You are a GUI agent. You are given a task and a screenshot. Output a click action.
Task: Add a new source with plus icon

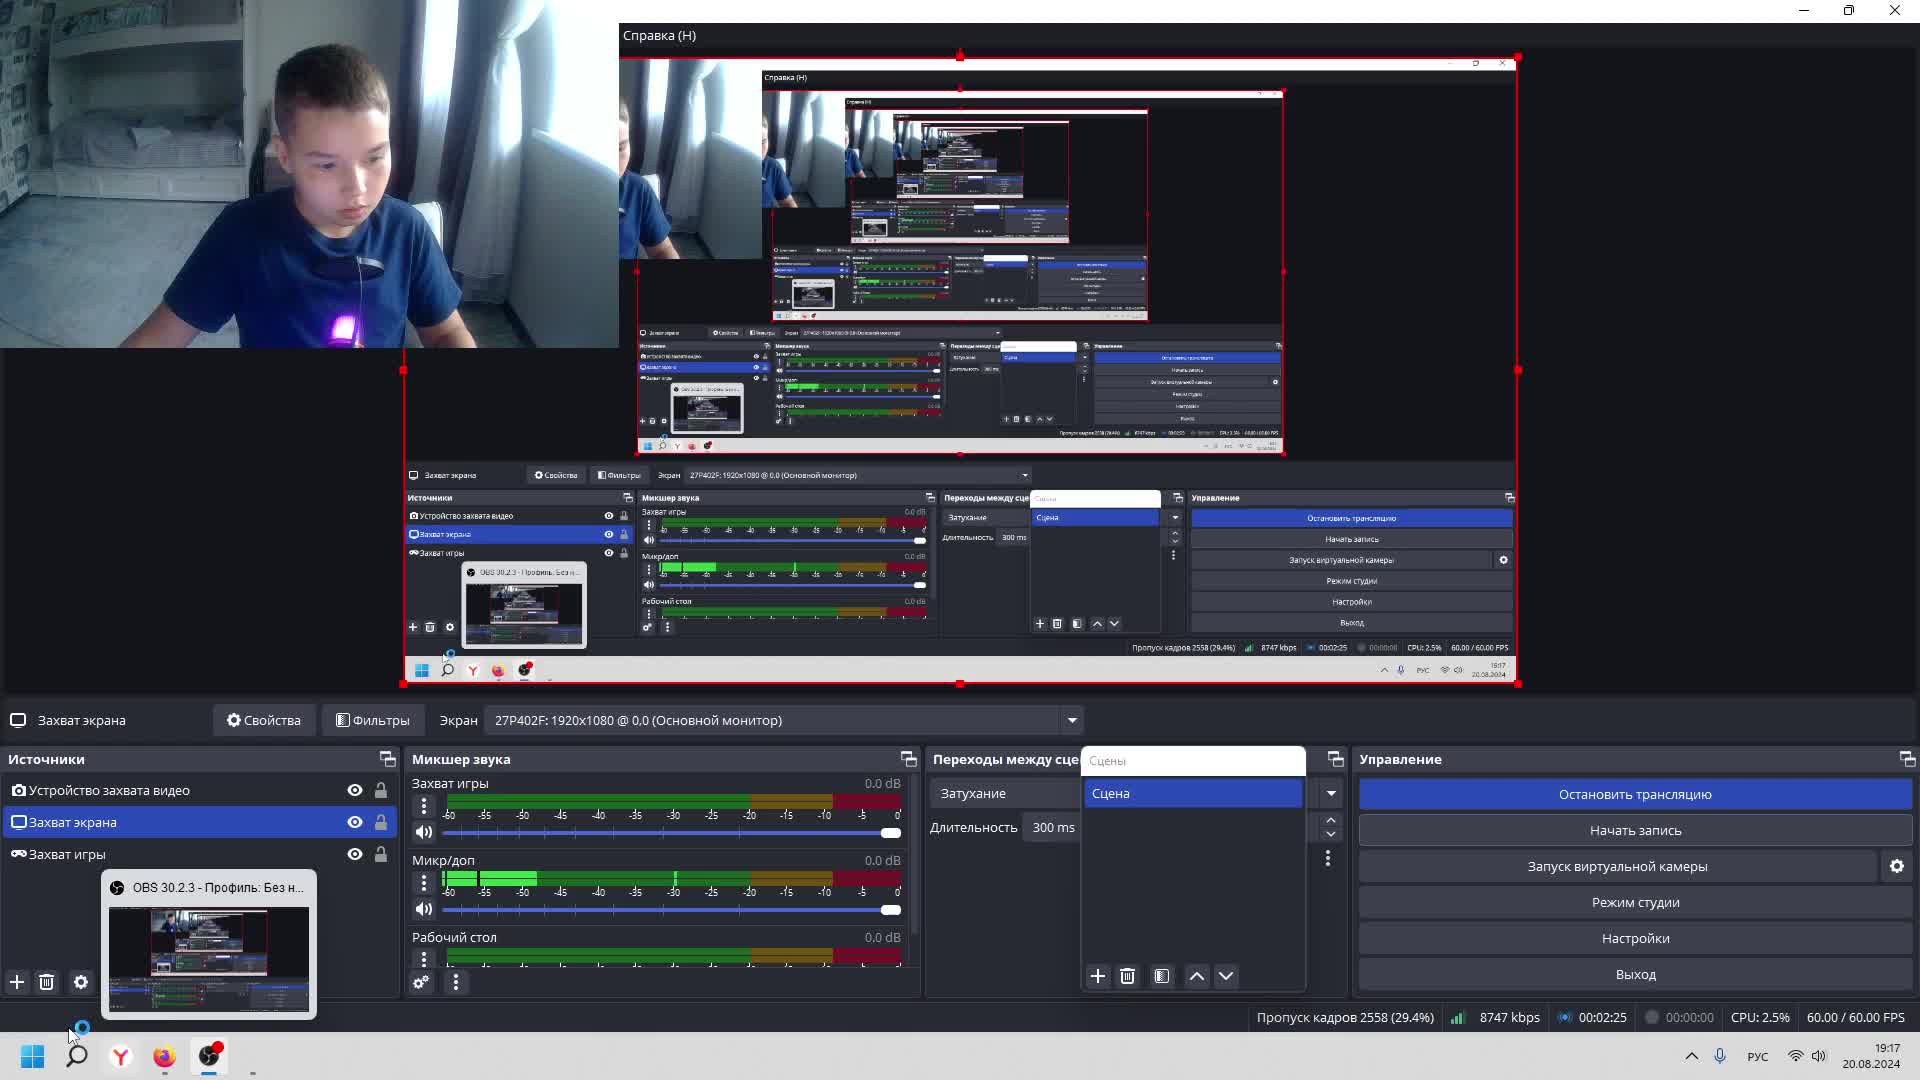click(17, 982)
